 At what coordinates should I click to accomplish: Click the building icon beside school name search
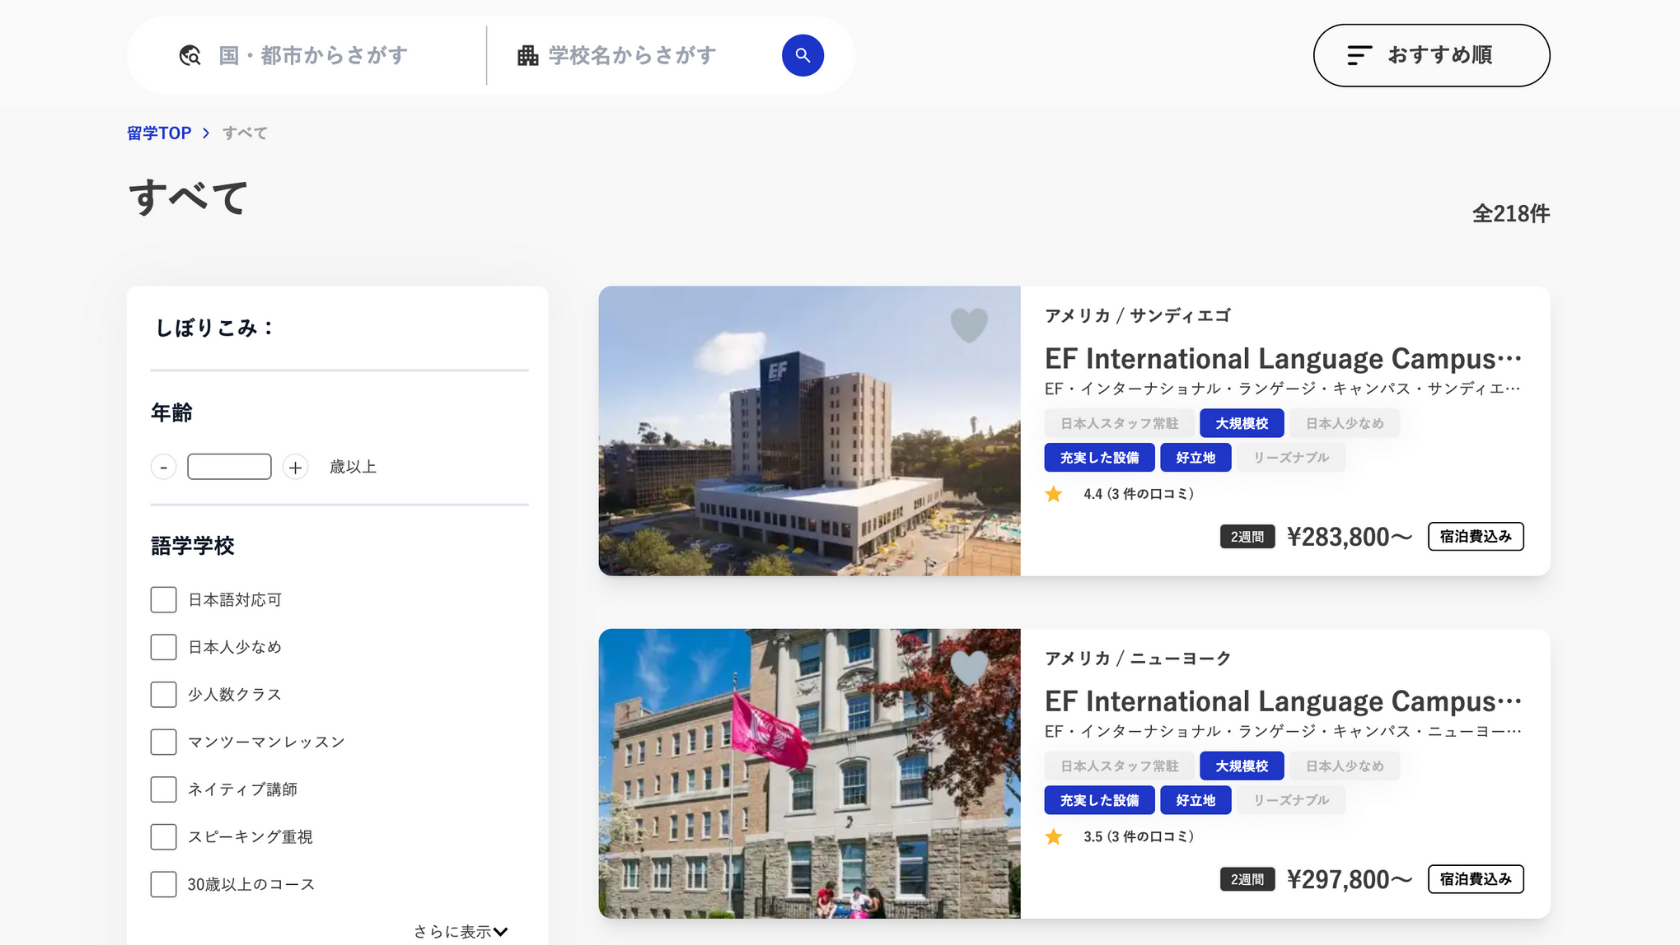[527, 56]
